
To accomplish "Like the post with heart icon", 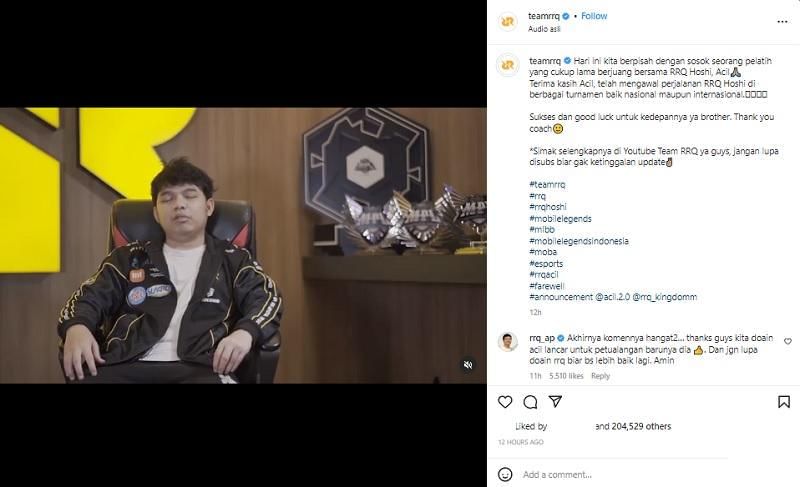I will (x=505, y=402).
